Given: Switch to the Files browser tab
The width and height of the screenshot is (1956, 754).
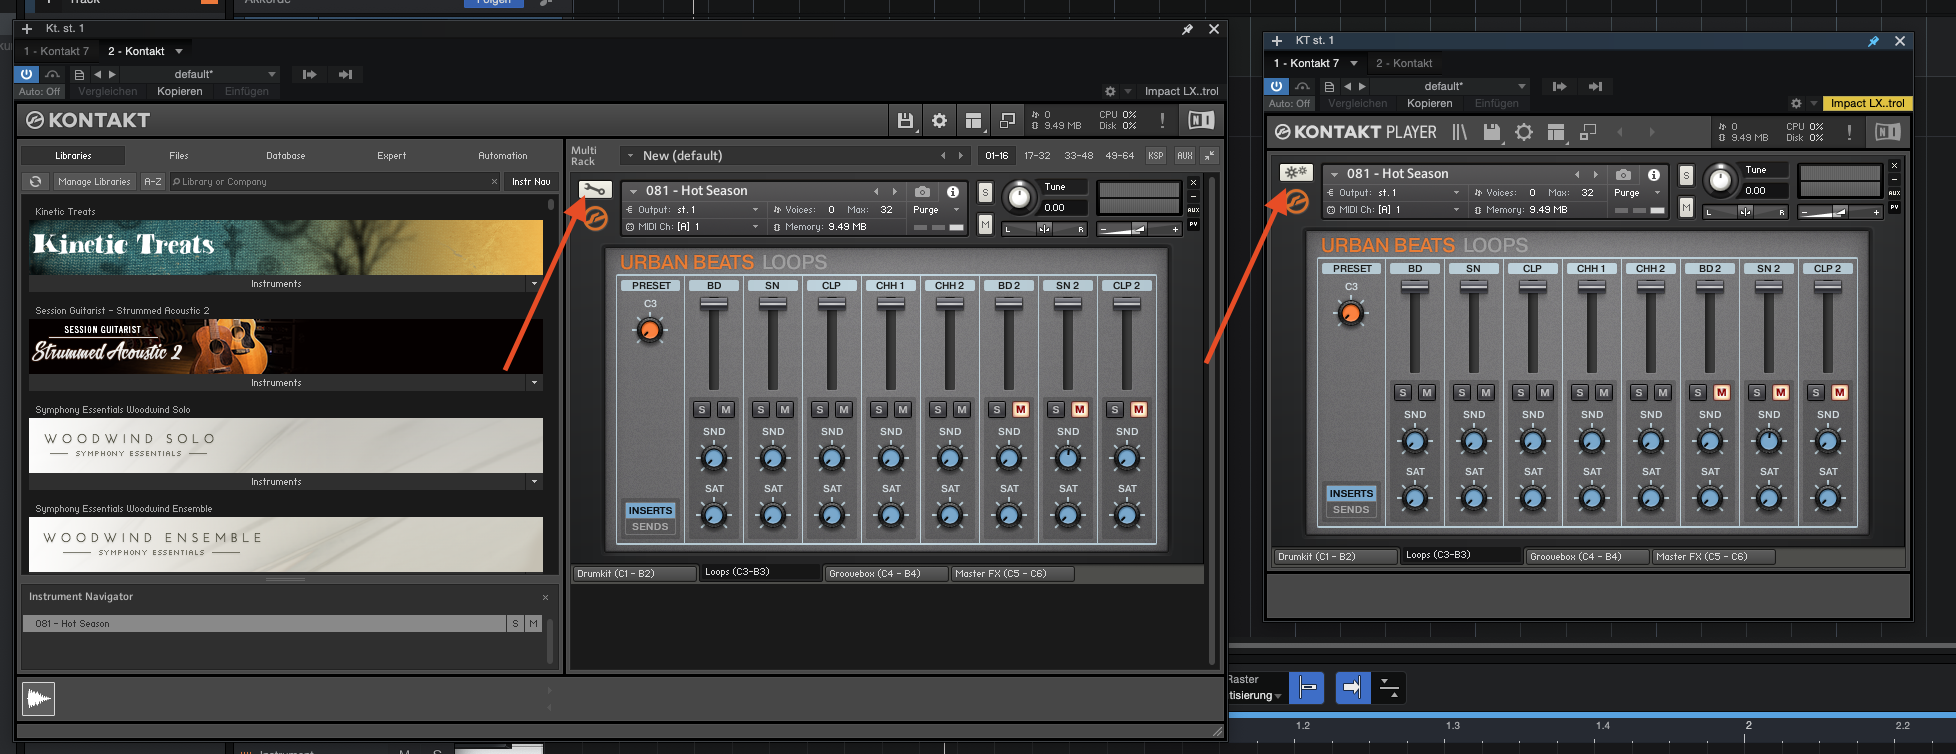Looking at the screenshot, I should (179, 156).
